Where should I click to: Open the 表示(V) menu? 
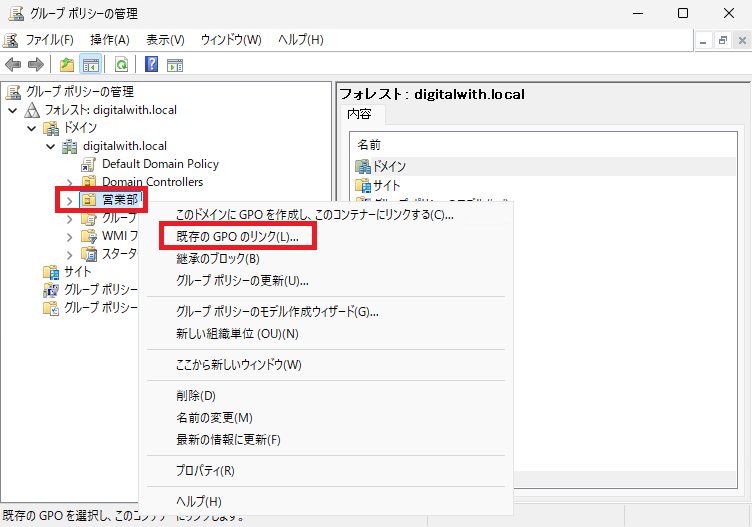coord(165,40)
